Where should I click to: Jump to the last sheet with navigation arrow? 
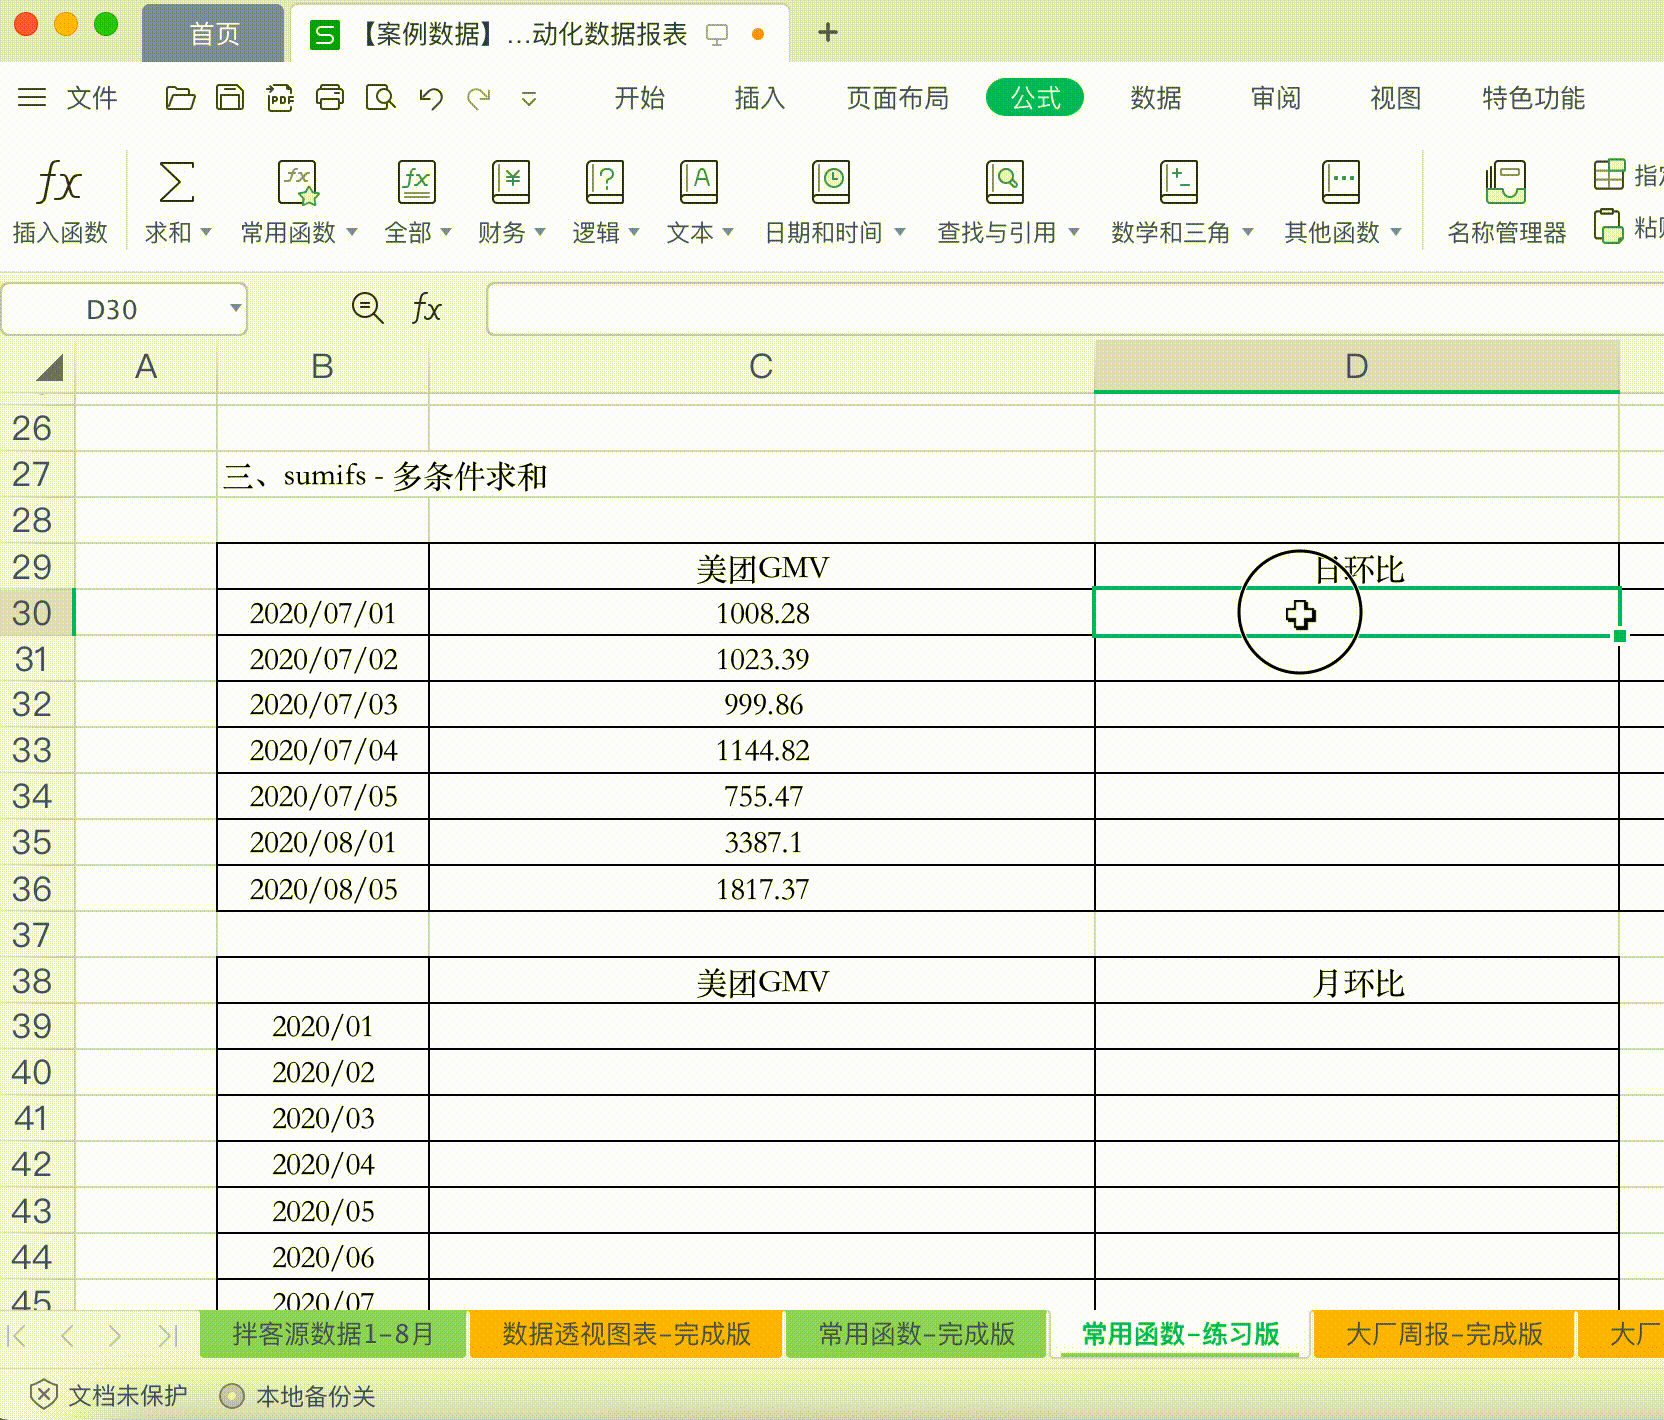coord(167,1335)
